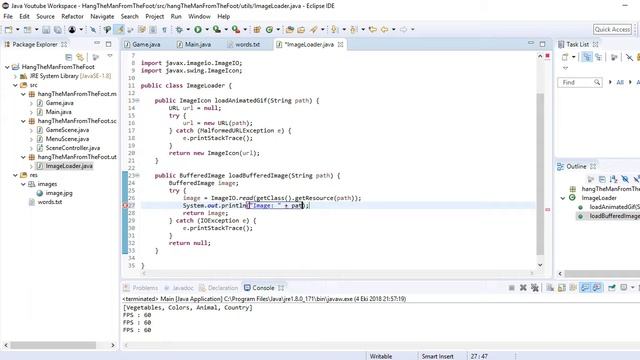The width and height of the screenshot is (640, 360).
Task: Click the All filter link in Task List
Action: [x=620, y=82]
